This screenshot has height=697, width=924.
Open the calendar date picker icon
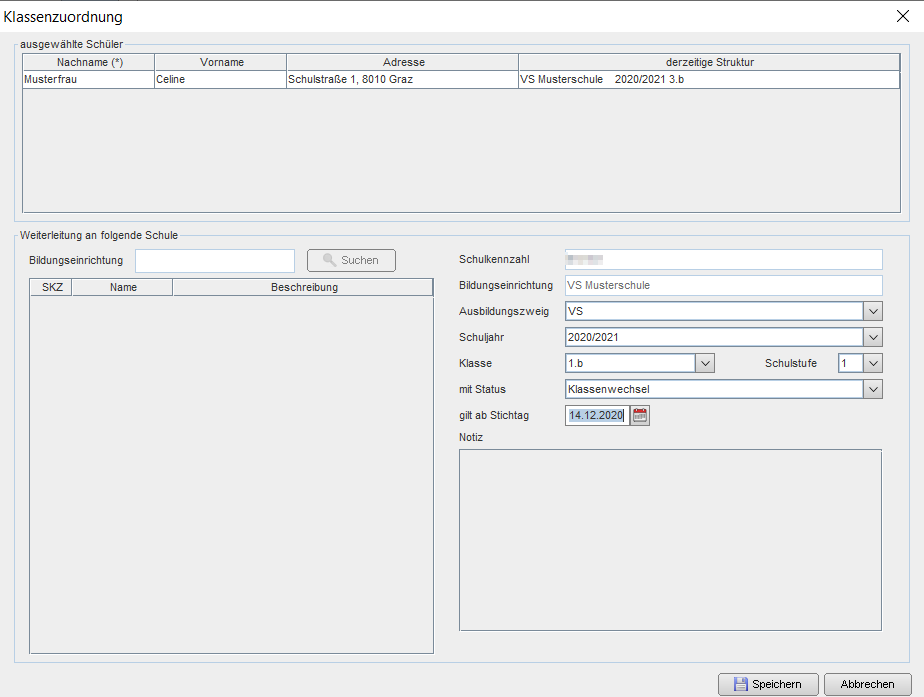641,416
